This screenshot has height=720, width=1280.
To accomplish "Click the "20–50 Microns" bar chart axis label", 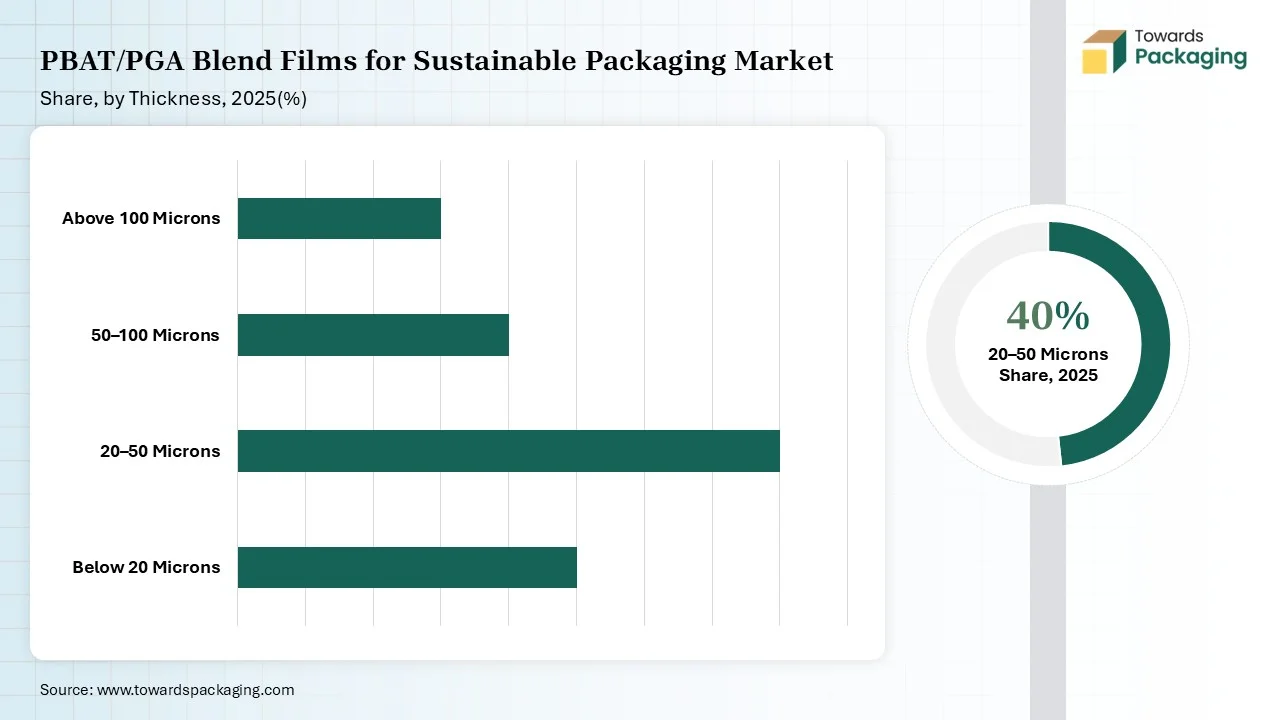I will (x=160, y=451).
